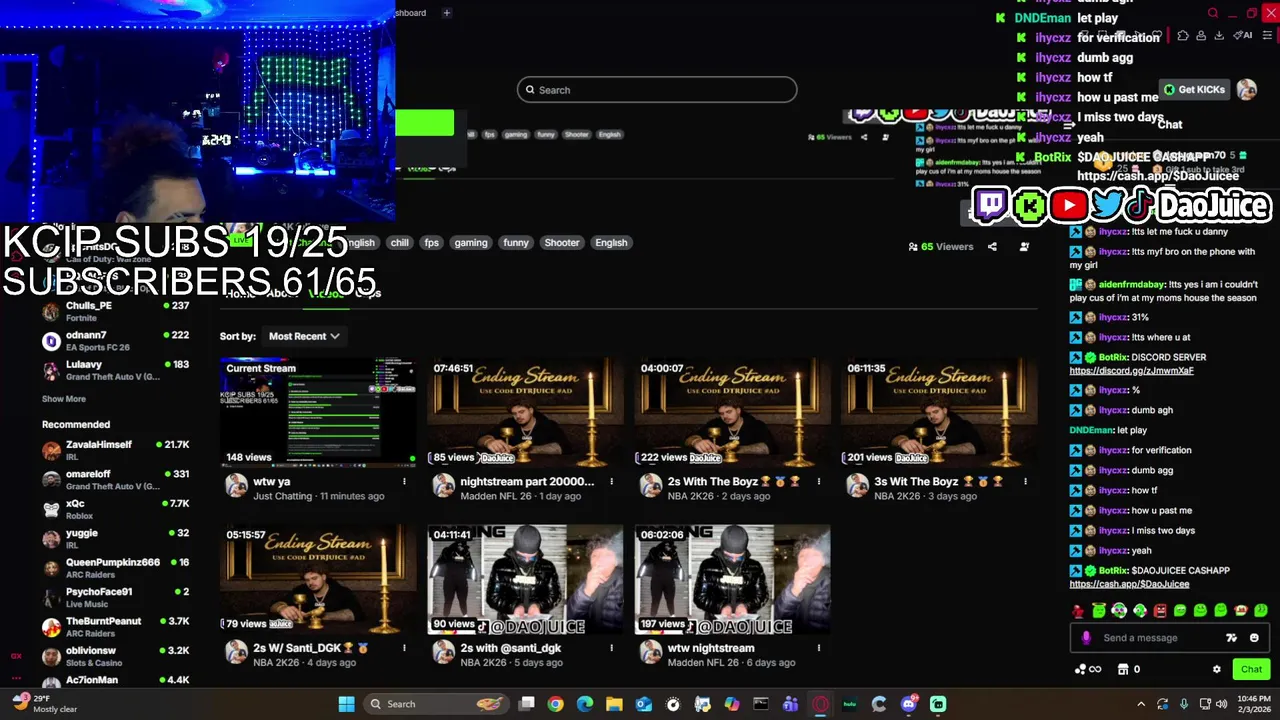Image resolution: width=1280 pixels, height=720 pixels.
Task: Click the Windows taskbar Search box
Action: pos(435,704)
